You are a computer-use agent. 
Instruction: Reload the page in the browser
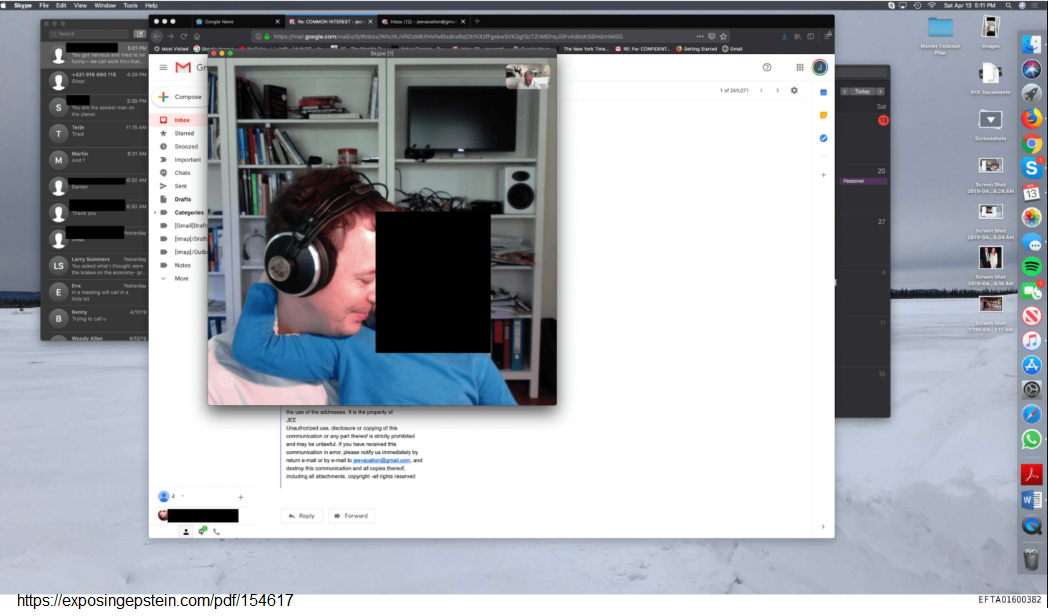click(x=184, y=37)
